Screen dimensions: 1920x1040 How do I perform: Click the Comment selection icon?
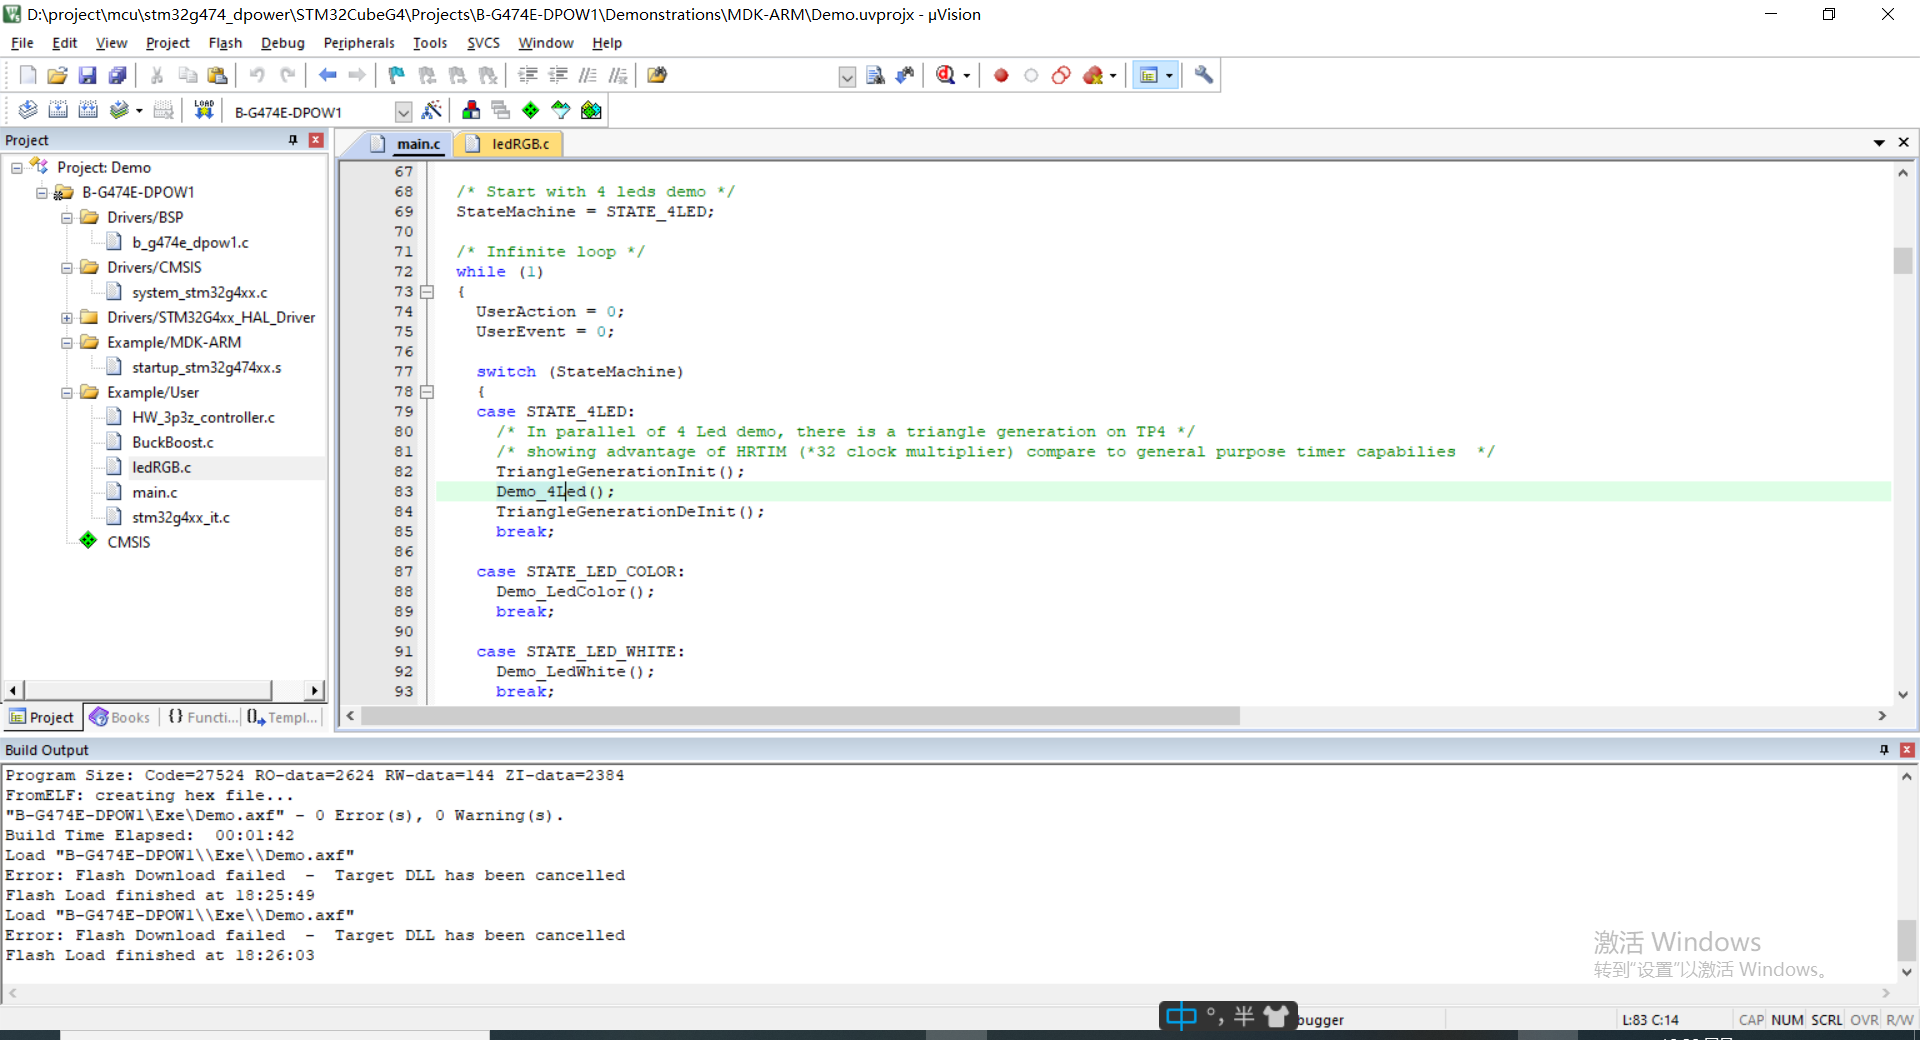[588, 75]
